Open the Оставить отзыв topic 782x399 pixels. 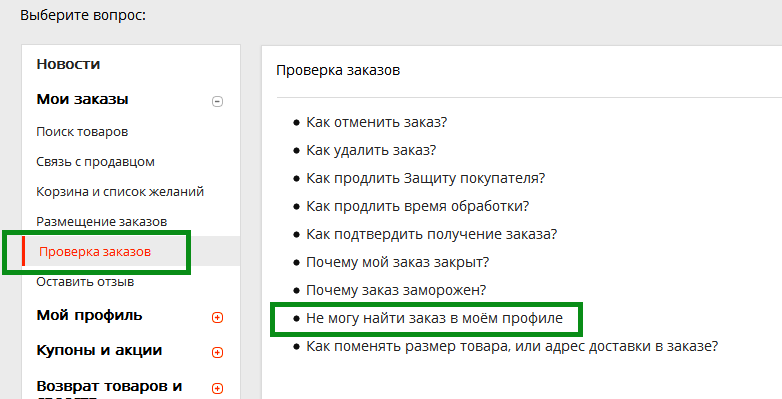(x=85, y=281)
